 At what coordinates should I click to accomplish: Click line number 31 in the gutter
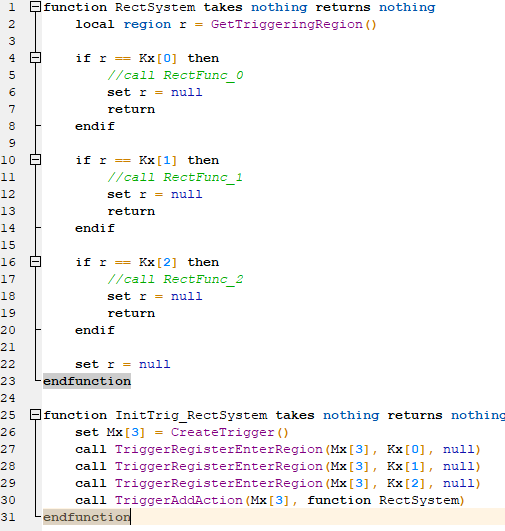8,517
